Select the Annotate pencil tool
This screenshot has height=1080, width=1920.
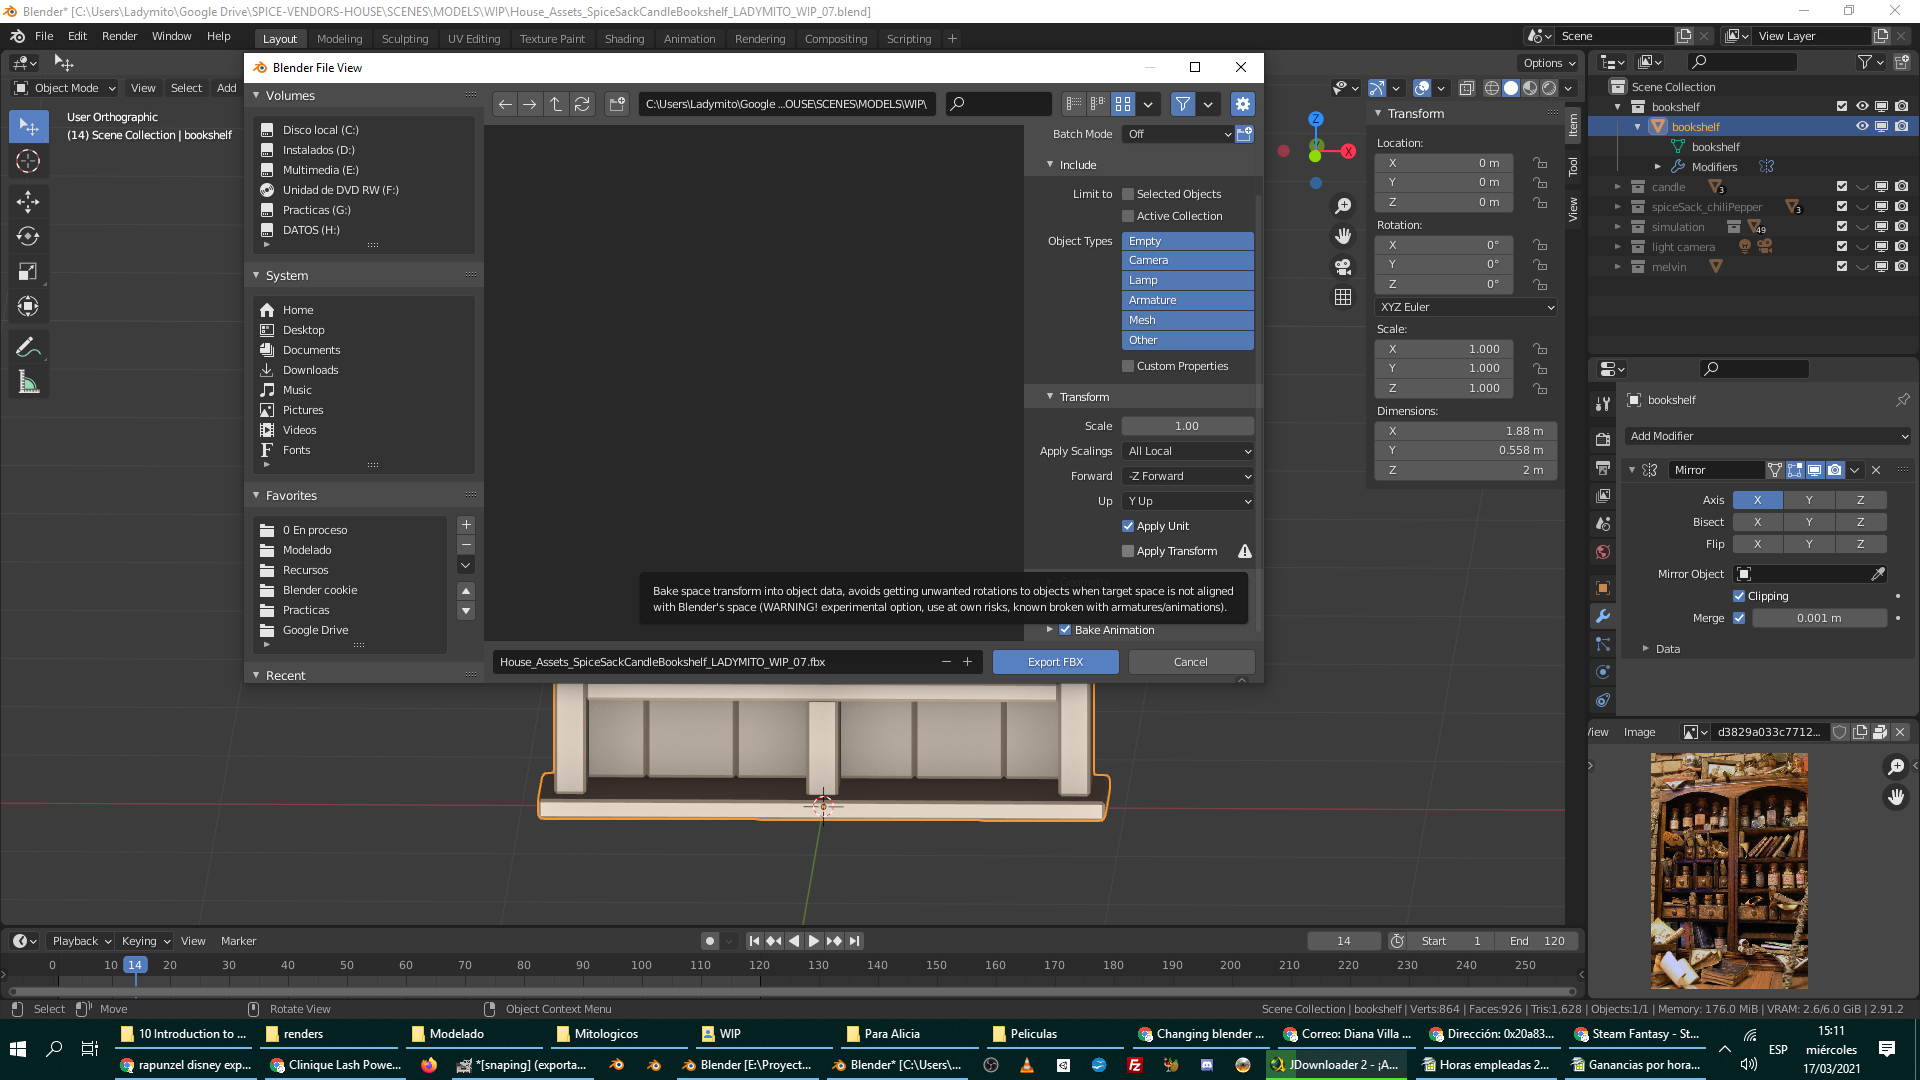coord(28,348)
